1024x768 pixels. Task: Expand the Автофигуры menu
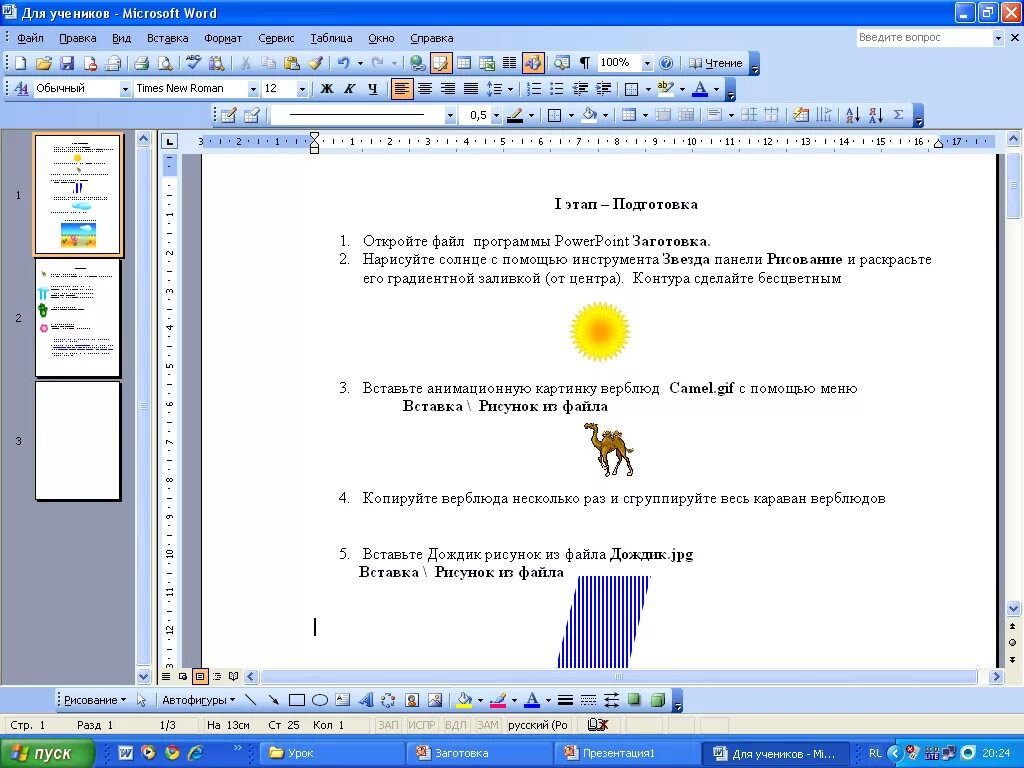click(199, 700)
